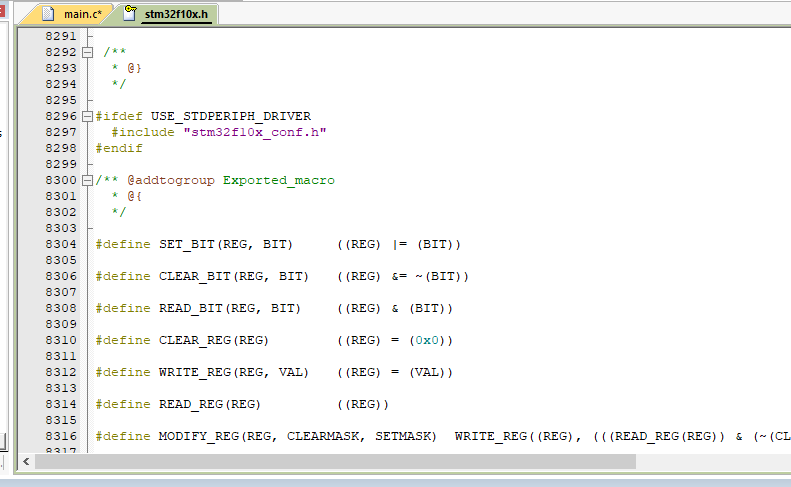
Task: Click the @} marker on line 8293
Action: click(x=134, y=68)
